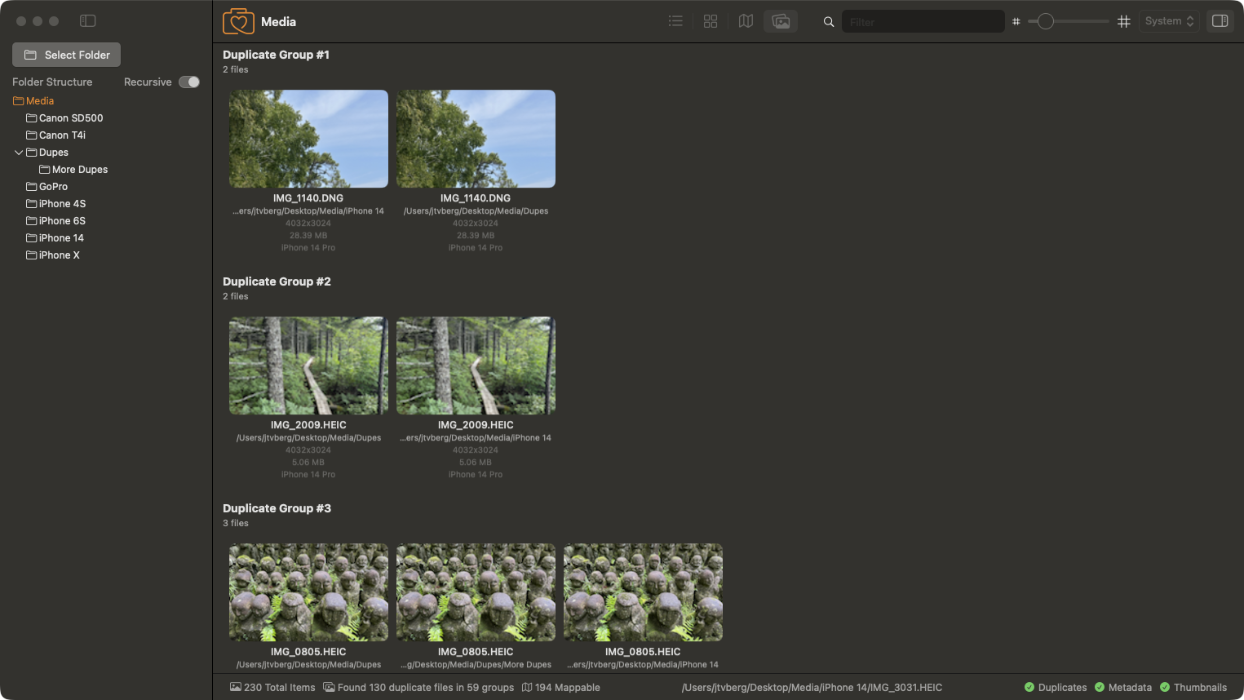
Task: Toggle the left sidebar visibility
Action: pyautogui.click(x=88, y=20)
